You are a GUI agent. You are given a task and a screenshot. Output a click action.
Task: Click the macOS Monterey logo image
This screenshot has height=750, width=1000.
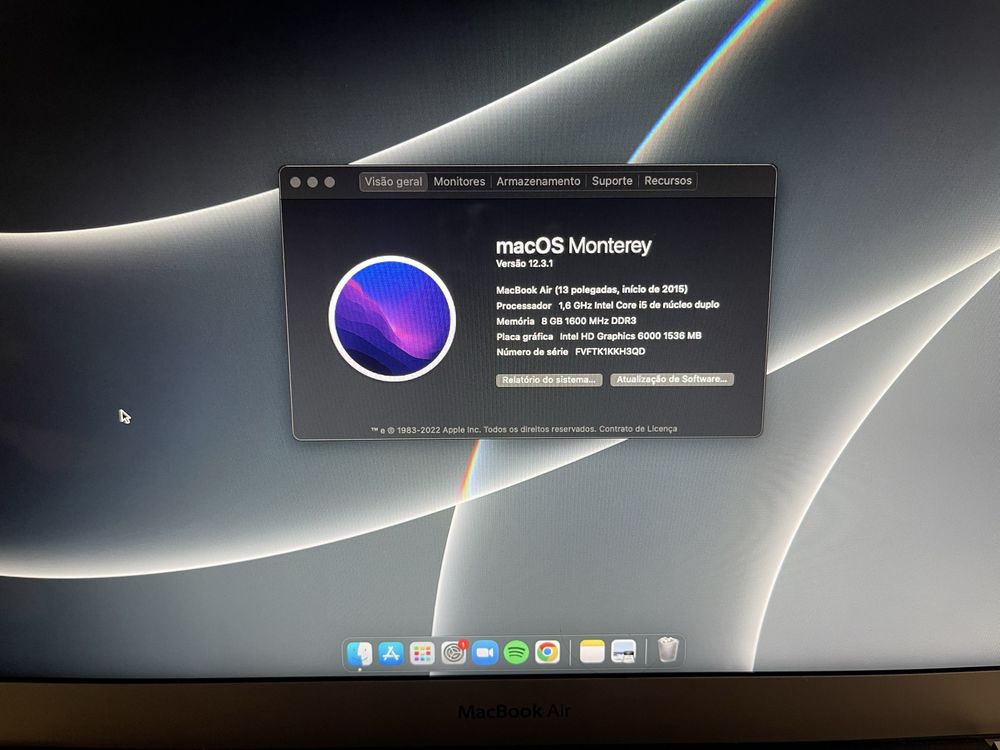[x=392, y=318]
